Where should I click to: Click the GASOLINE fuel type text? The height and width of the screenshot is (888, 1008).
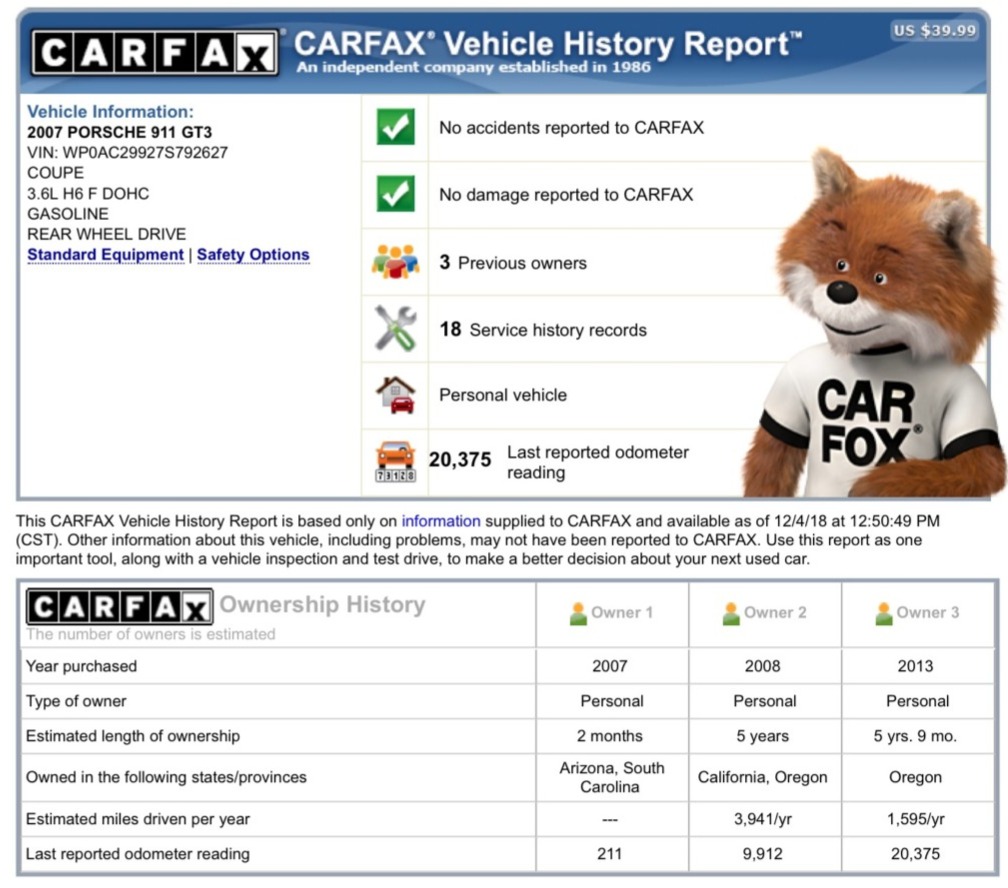tap(68, 213)
